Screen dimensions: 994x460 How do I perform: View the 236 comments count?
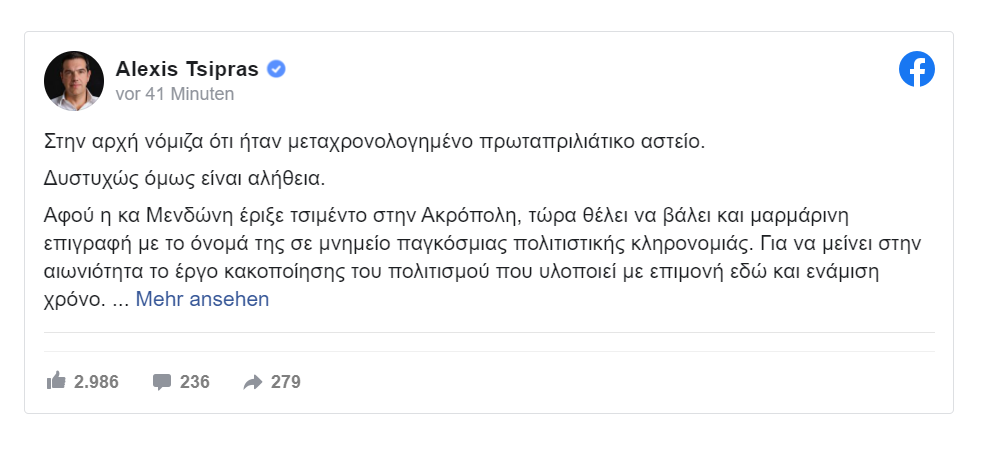pos(195,382)
